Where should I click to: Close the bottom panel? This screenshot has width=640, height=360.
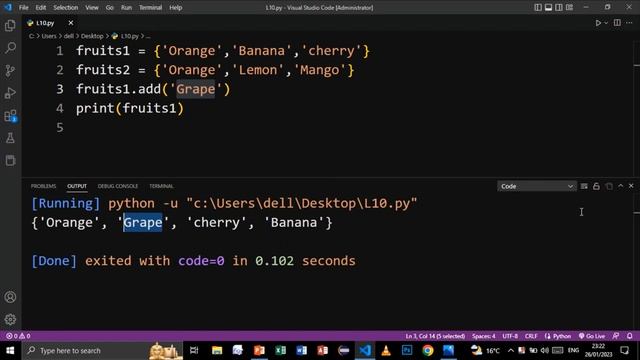coord(631,186)
